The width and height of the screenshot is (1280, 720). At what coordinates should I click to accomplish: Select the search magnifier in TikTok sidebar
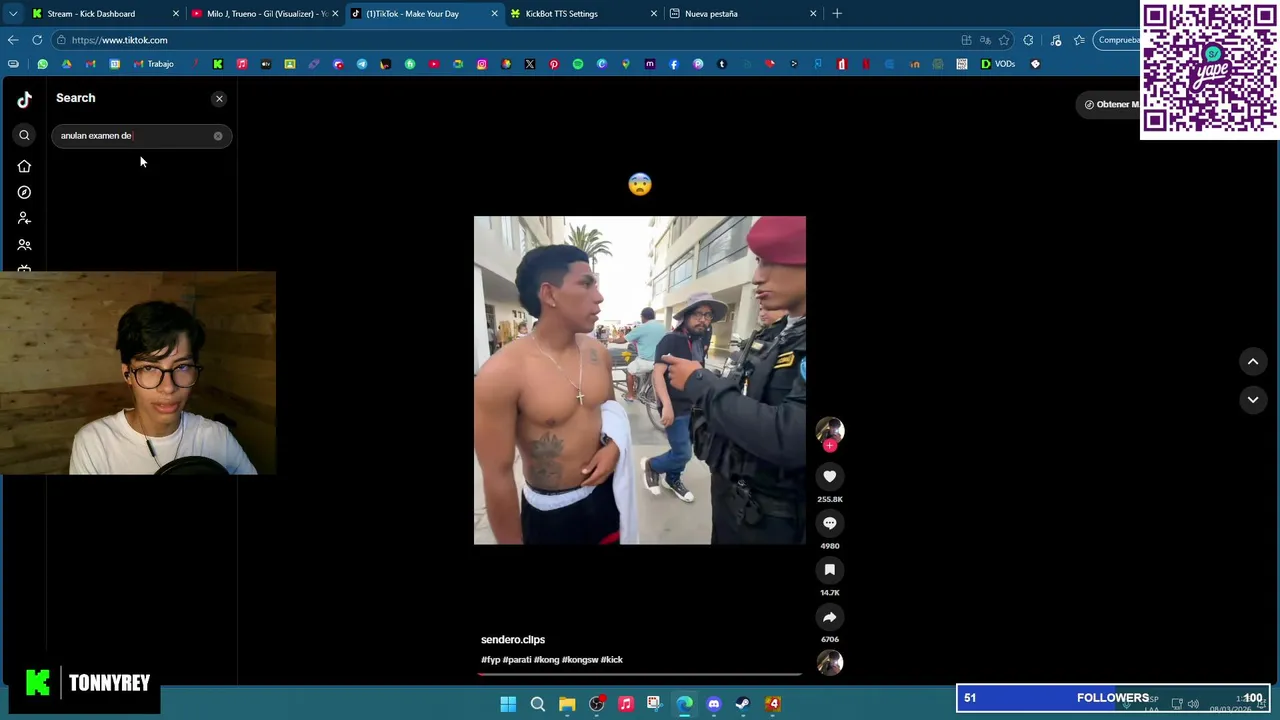coord(24,135)
